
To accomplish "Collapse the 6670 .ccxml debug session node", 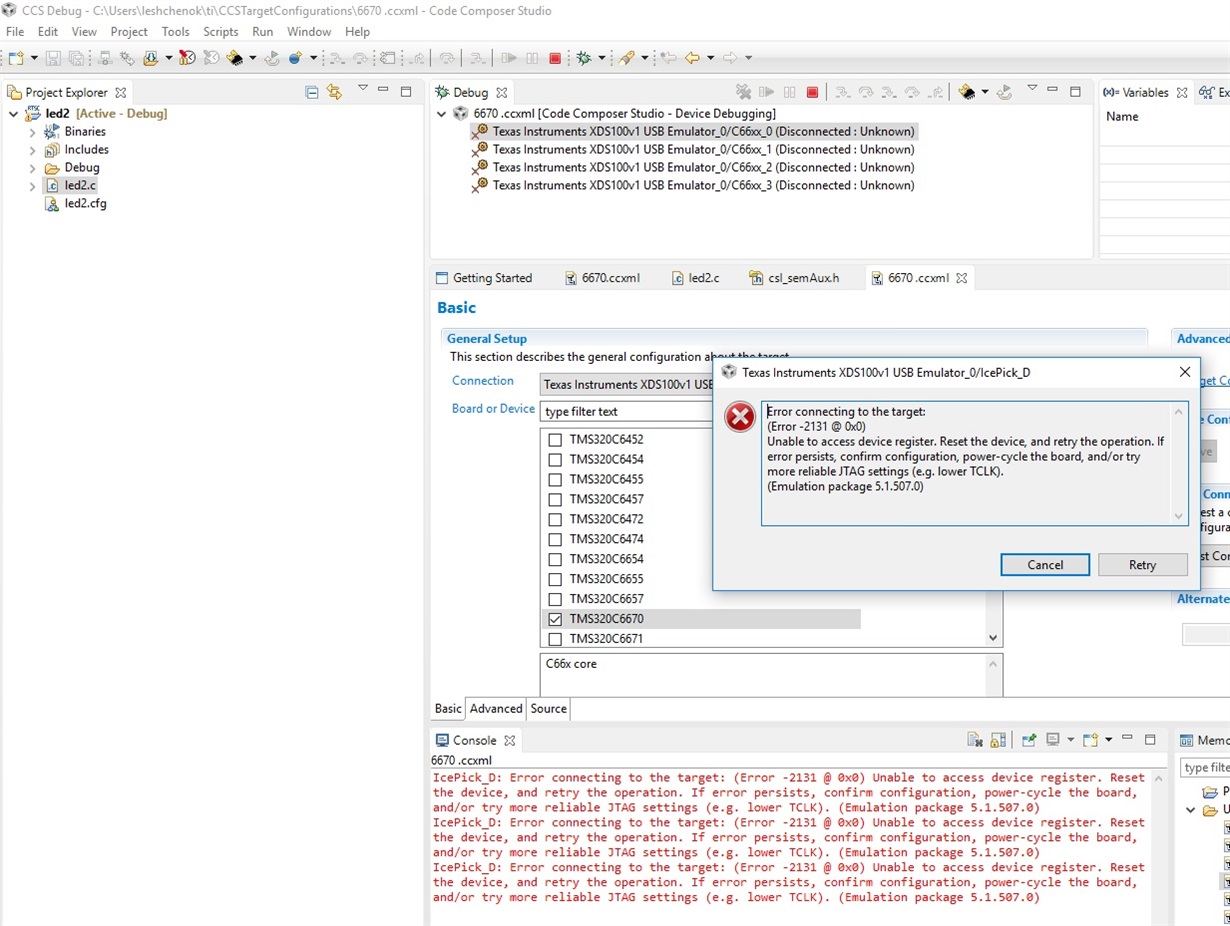I will click(x=442, y=114).
